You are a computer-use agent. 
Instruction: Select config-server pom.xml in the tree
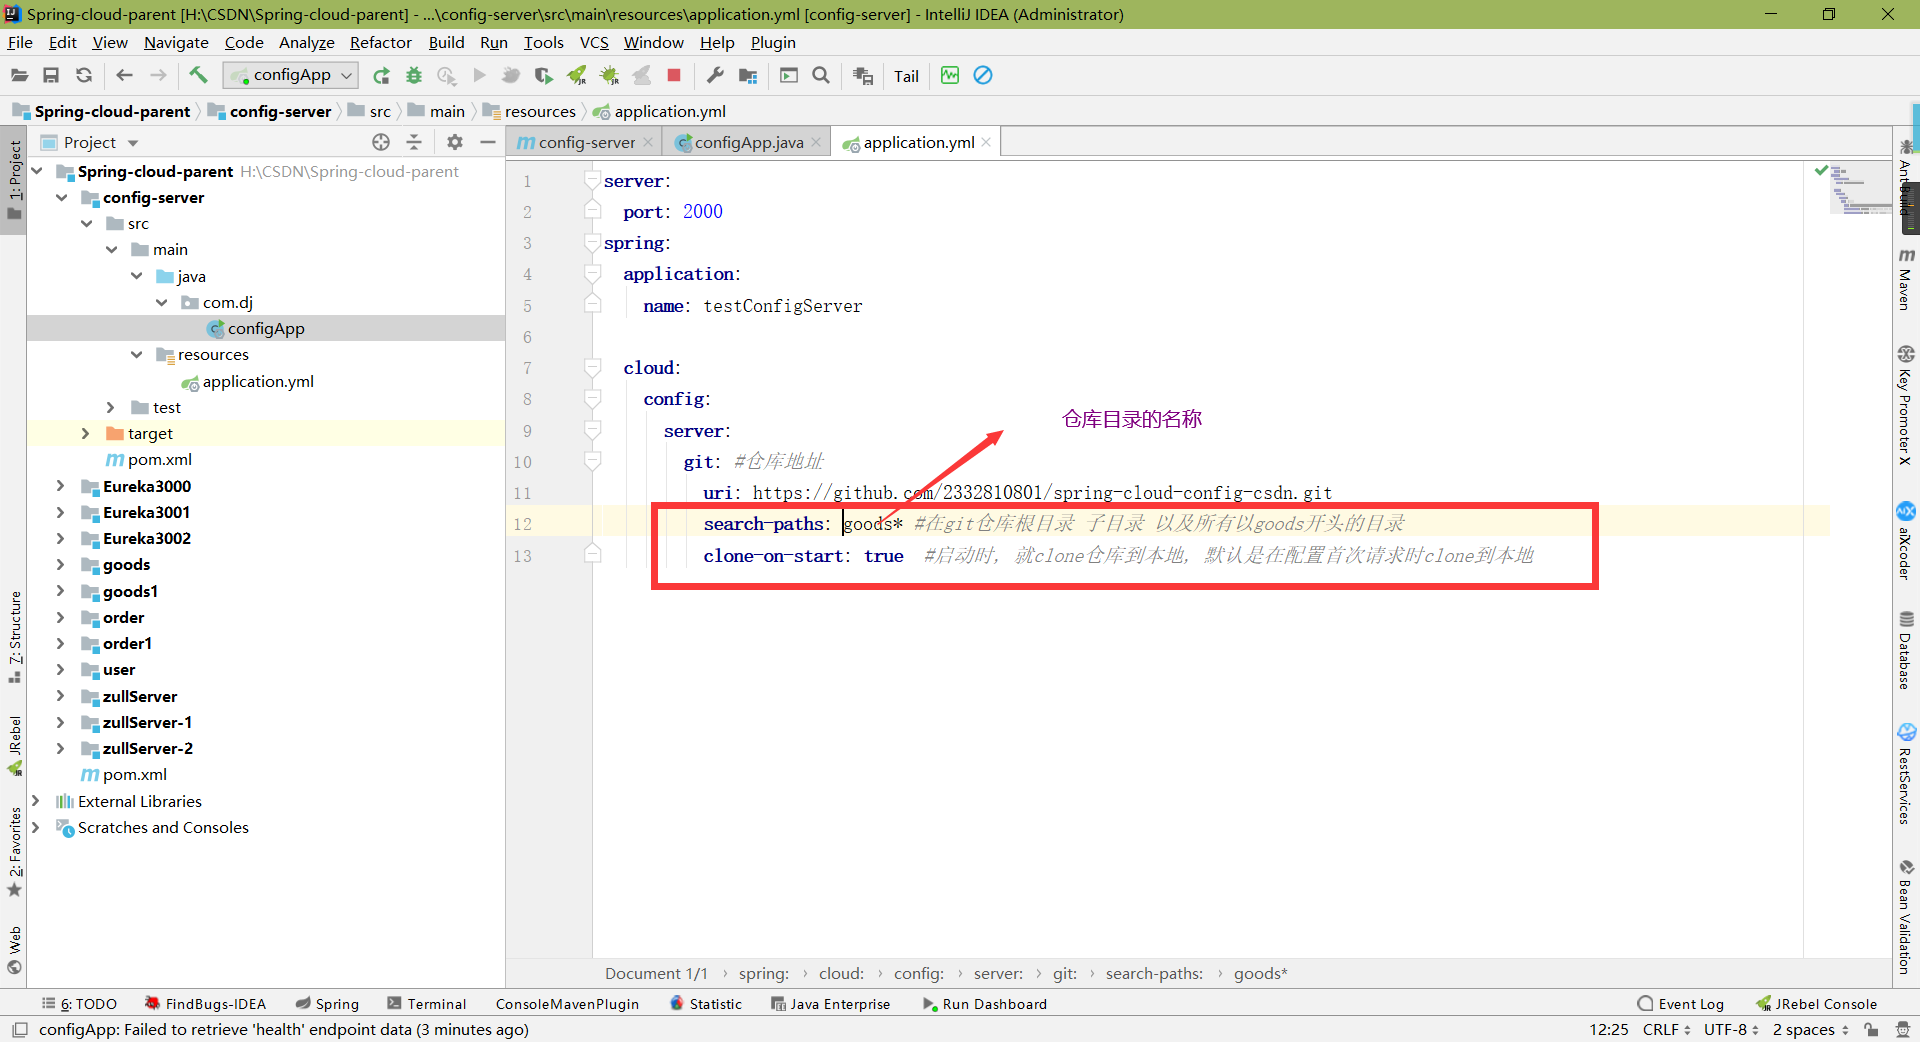tap(159, 459)
